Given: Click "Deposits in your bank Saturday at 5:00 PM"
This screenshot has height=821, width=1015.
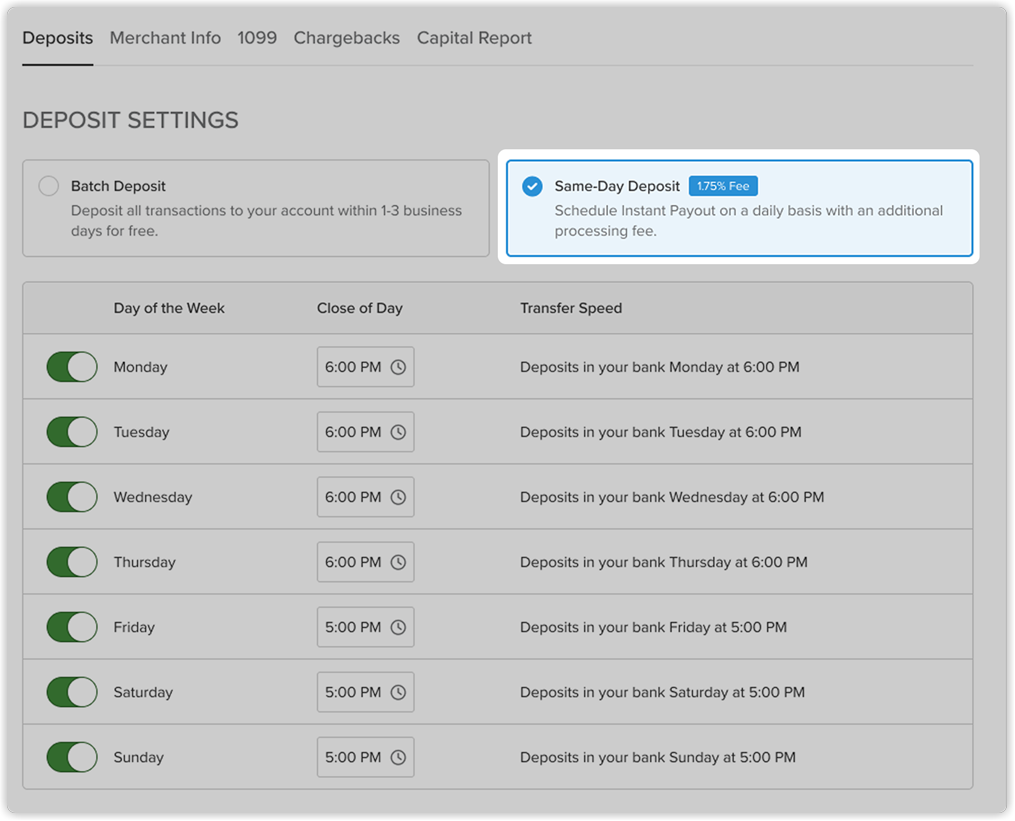Looking at the screenshot, I should point(662,692).
